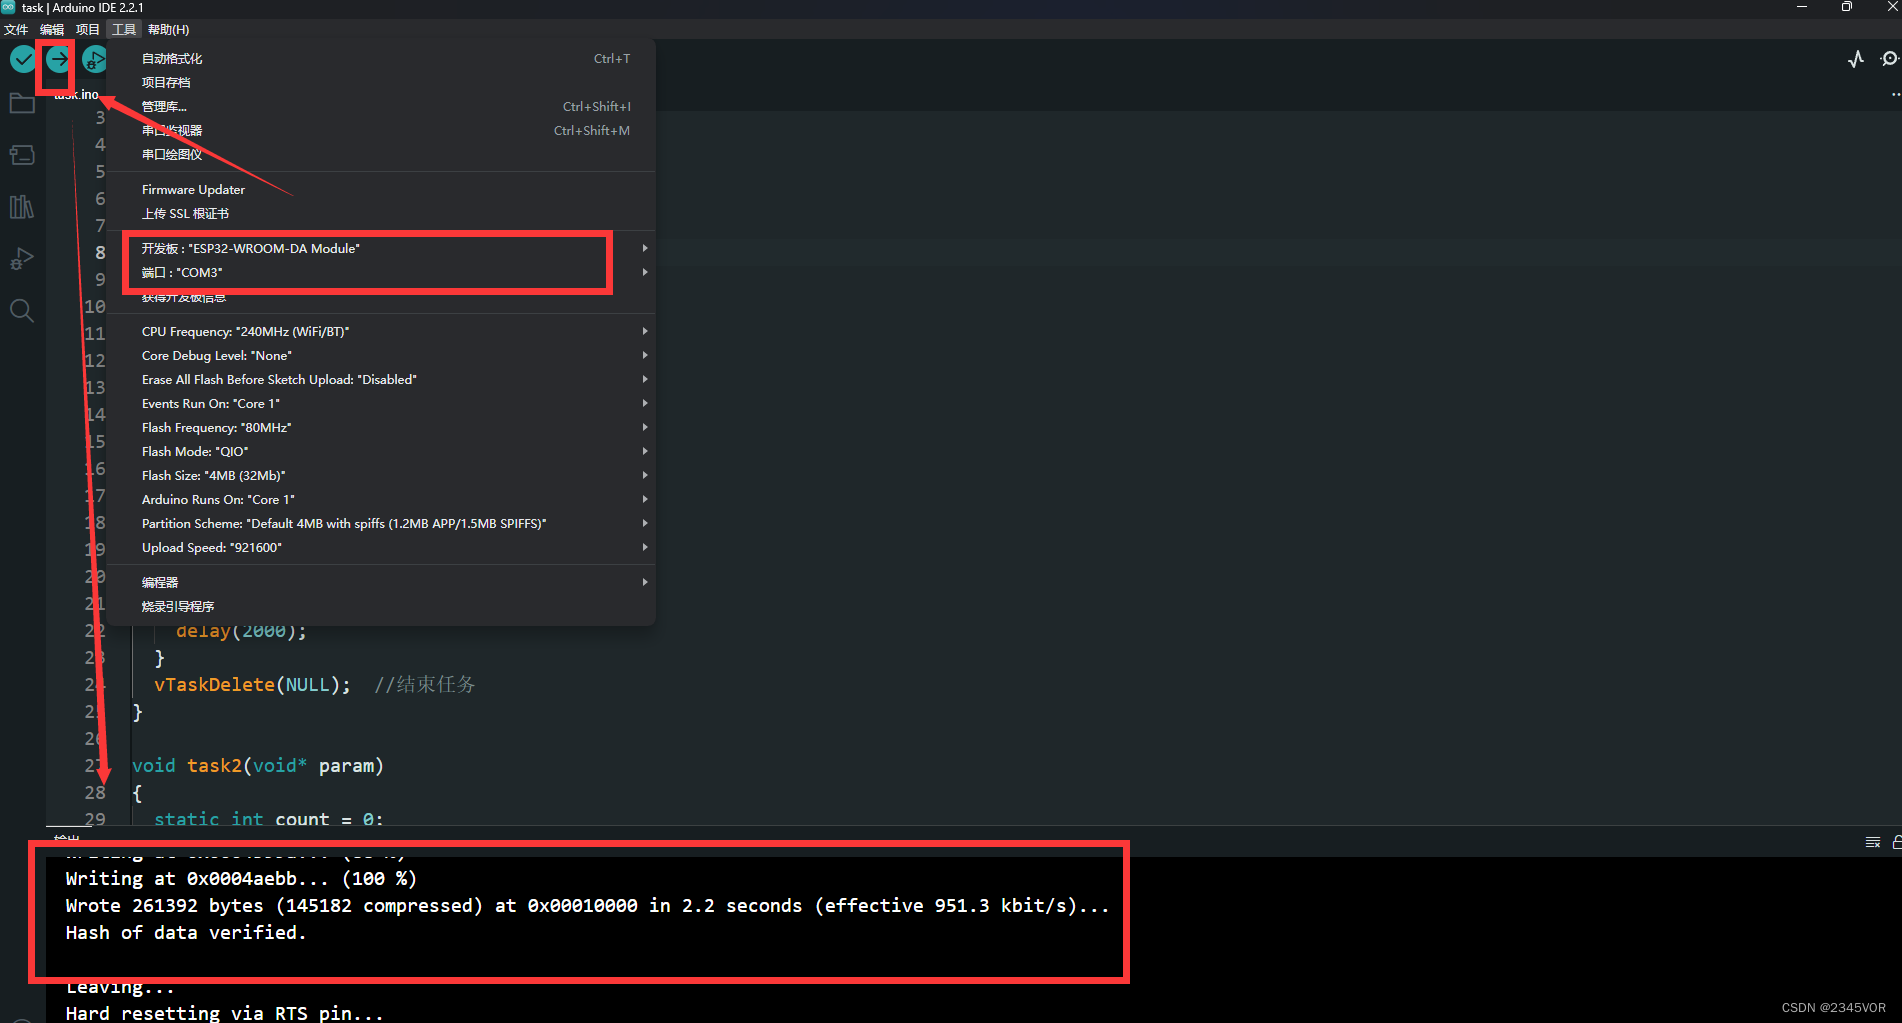Screen dimensions: 1902x1023
Task: Close the 工具 menu in menu bar
Action: 124,30
